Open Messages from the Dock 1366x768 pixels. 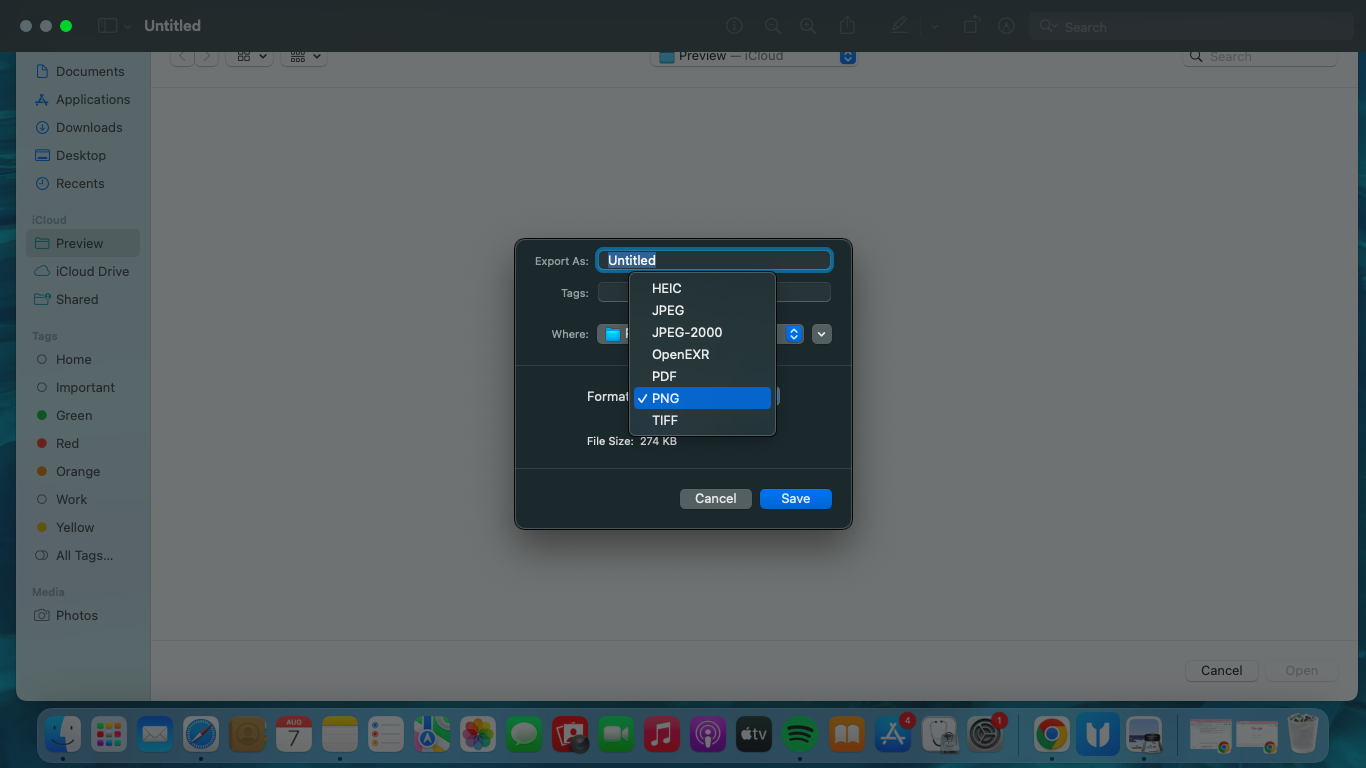coord(524,735)
